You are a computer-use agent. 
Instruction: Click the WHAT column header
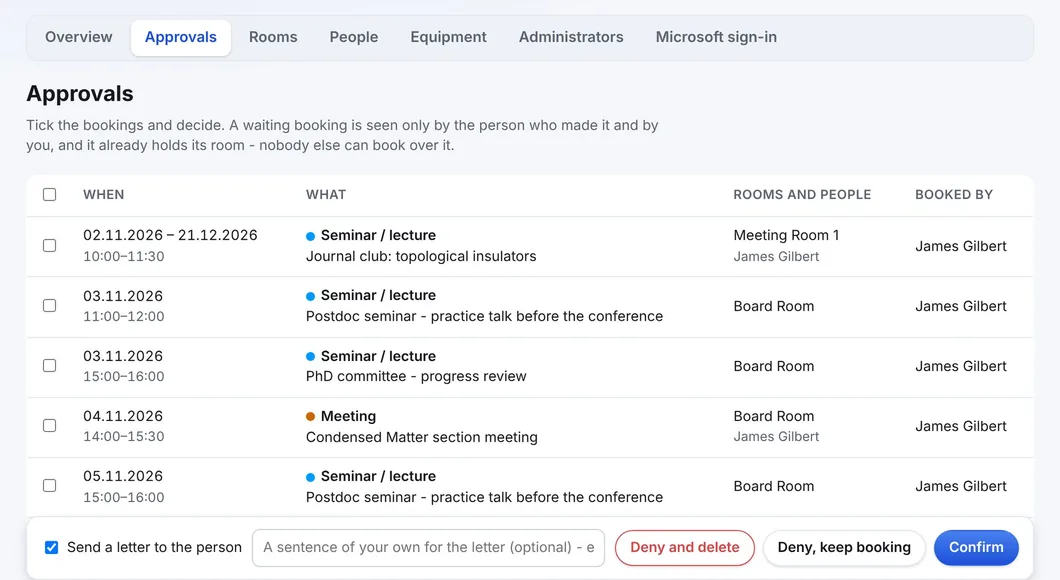pyautogui.click(x=326, y=195)
